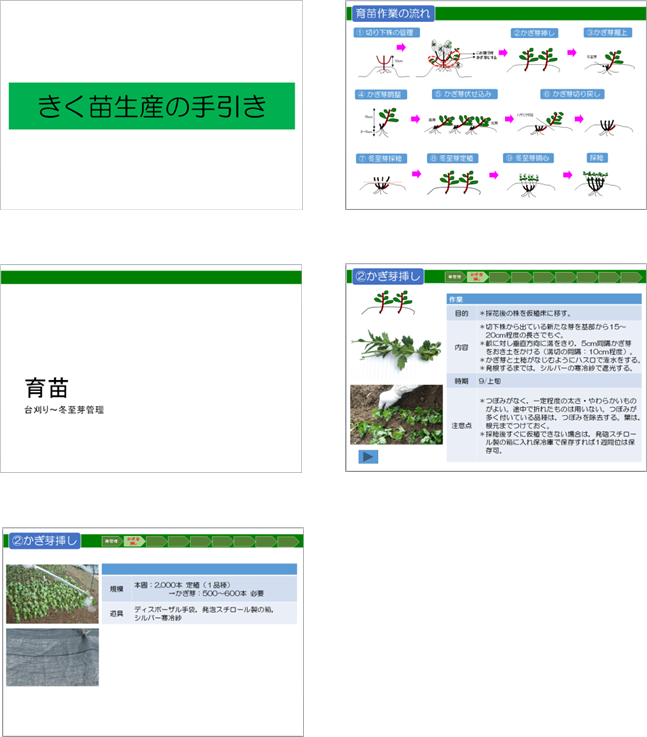This screenshot has height=737, width=647.
Task: Click the highlighted かぎ芽挿し progress chevron on 作業 slide
Action: 477,277
